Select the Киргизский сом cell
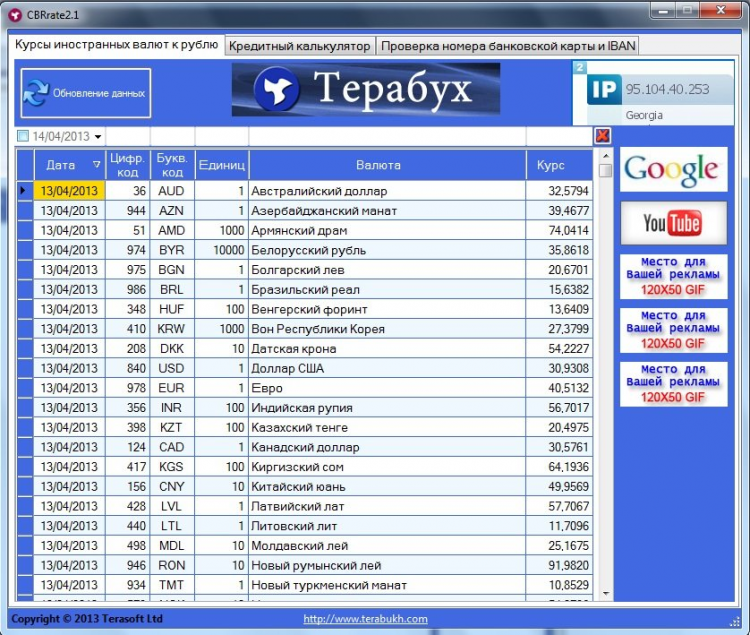Image resolution: width=750 pixels, height=635 pixels. tap(387, 467)
